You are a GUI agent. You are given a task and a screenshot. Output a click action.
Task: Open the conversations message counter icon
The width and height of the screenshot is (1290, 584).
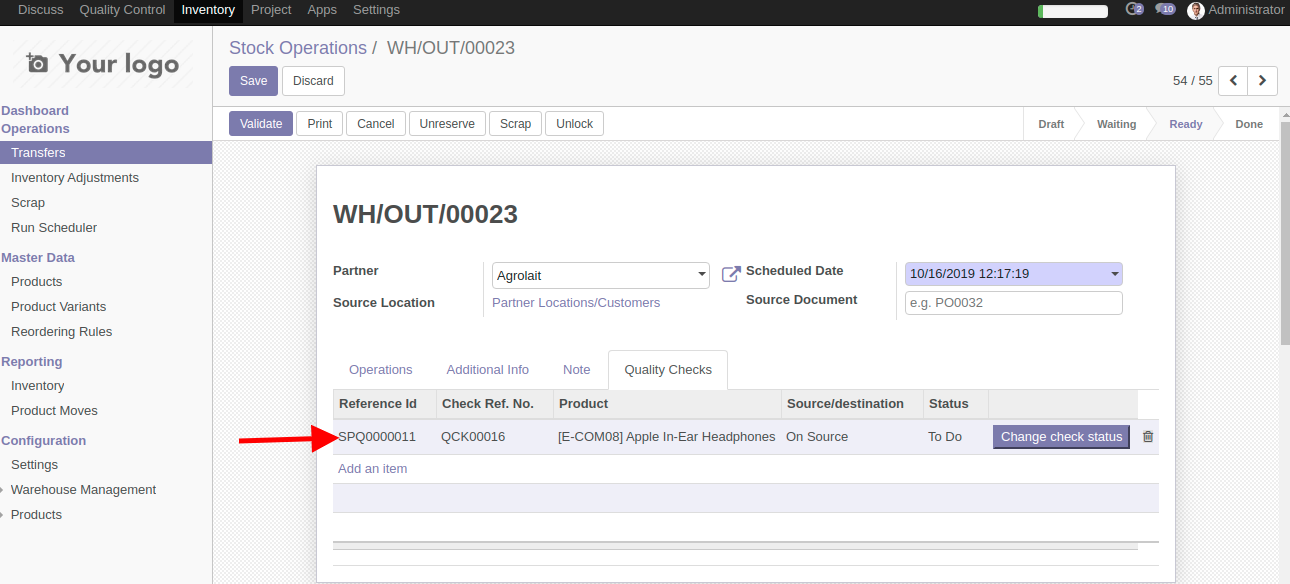tap(1164, 10)
